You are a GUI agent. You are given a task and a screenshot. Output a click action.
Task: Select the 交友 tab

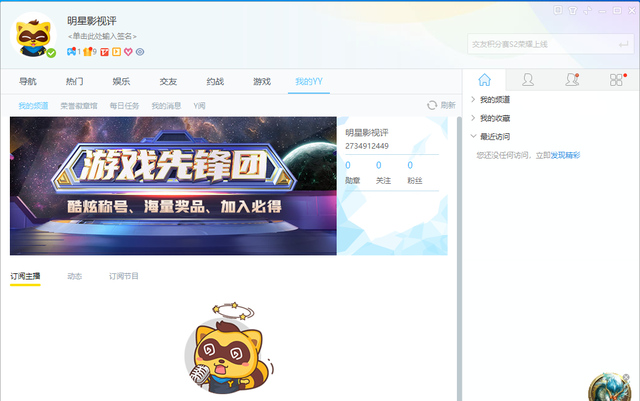click(x=168, y=81)
